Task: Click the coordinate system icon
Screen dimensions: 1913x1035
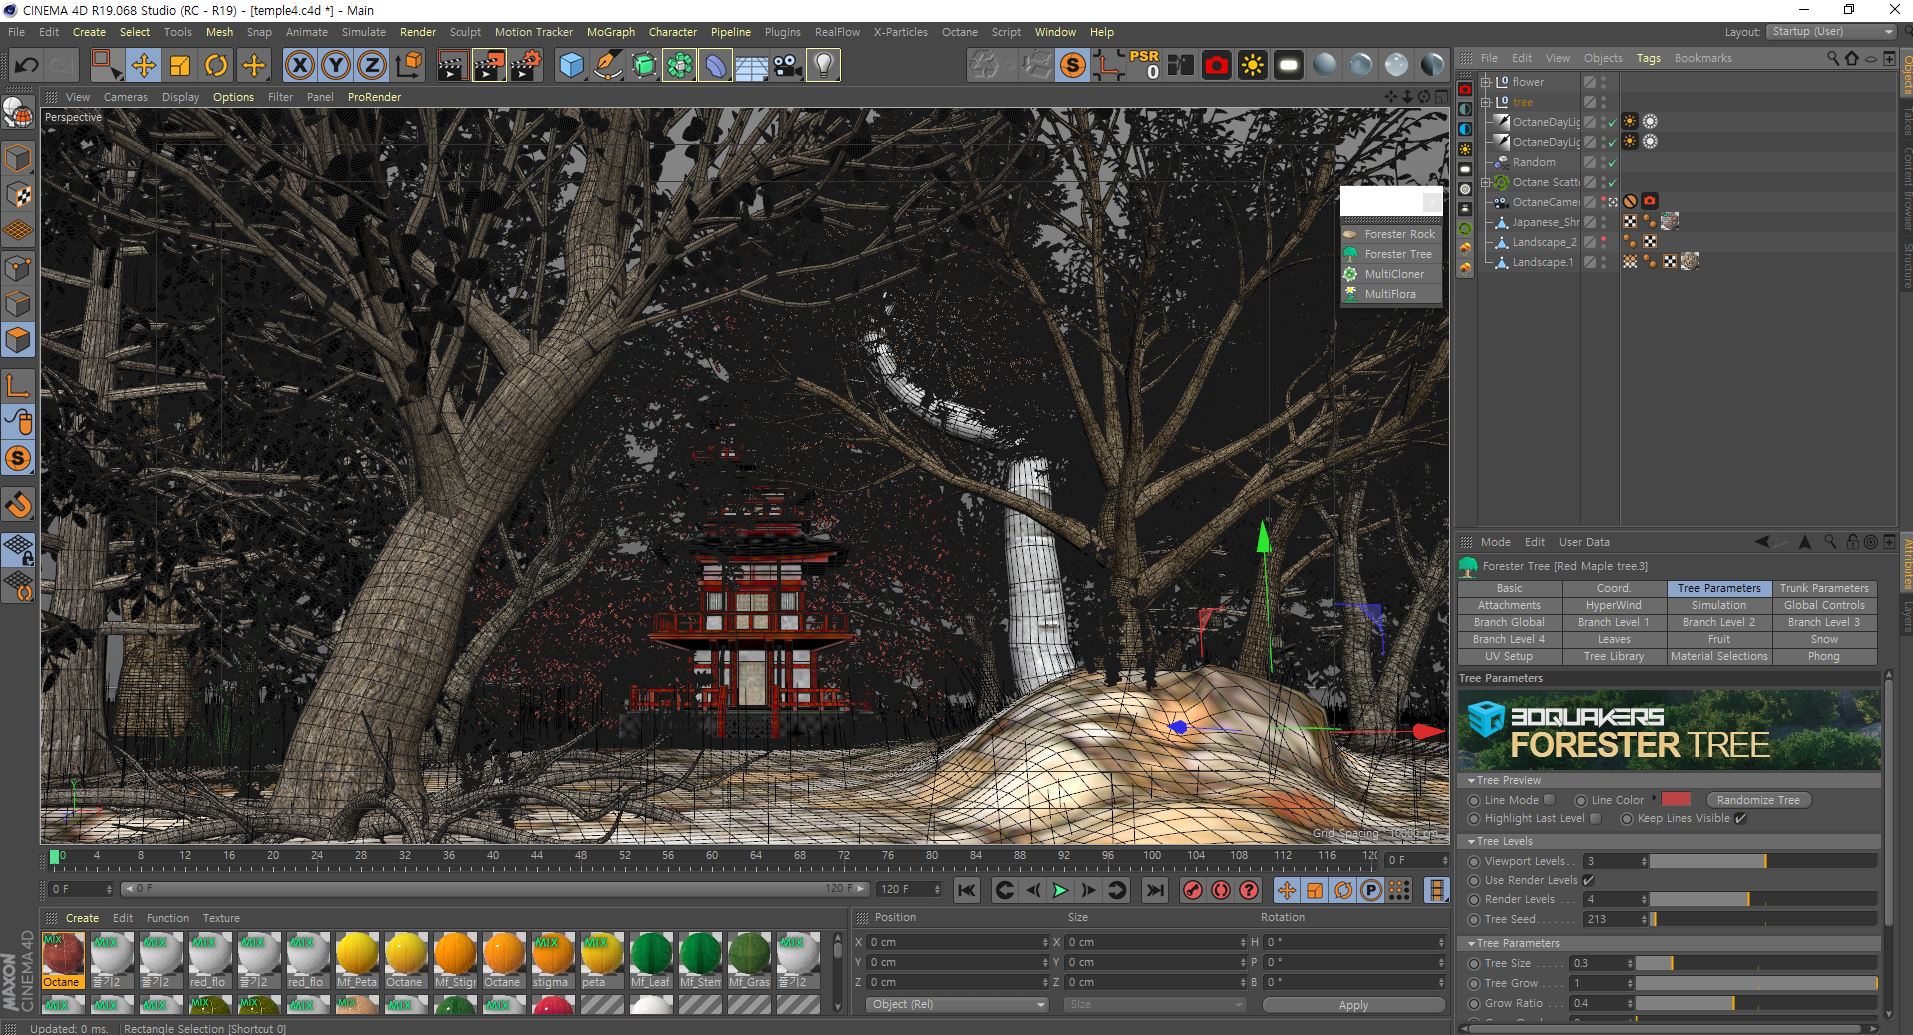Action: point(409,66)
